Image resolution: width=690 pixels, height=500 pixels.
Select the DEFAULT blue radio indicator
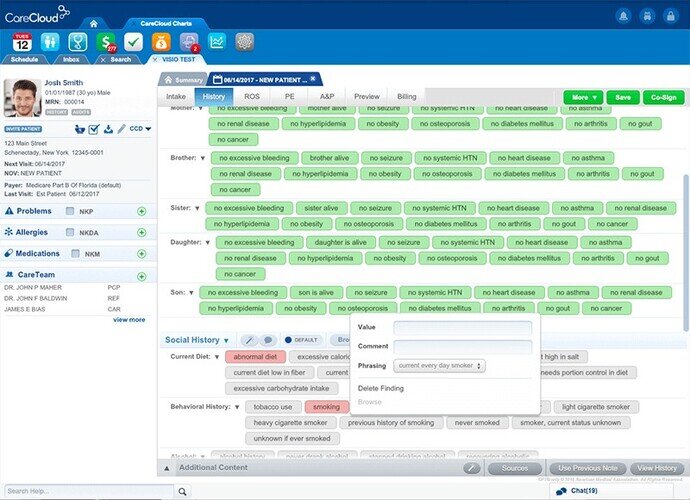tap(289, 340)
